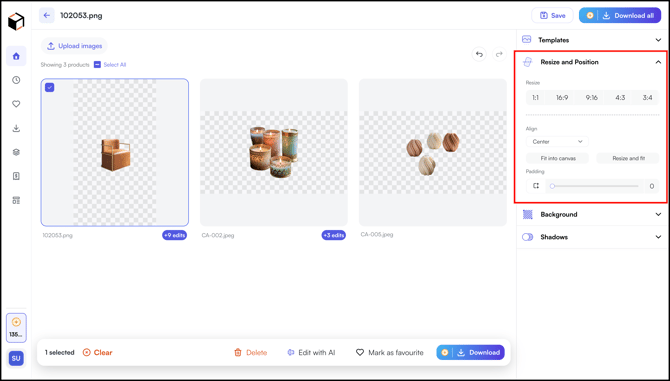This screenshot has height=381, width=670.
Task: Click the Templates panel icon
Action: click(526, 39)
